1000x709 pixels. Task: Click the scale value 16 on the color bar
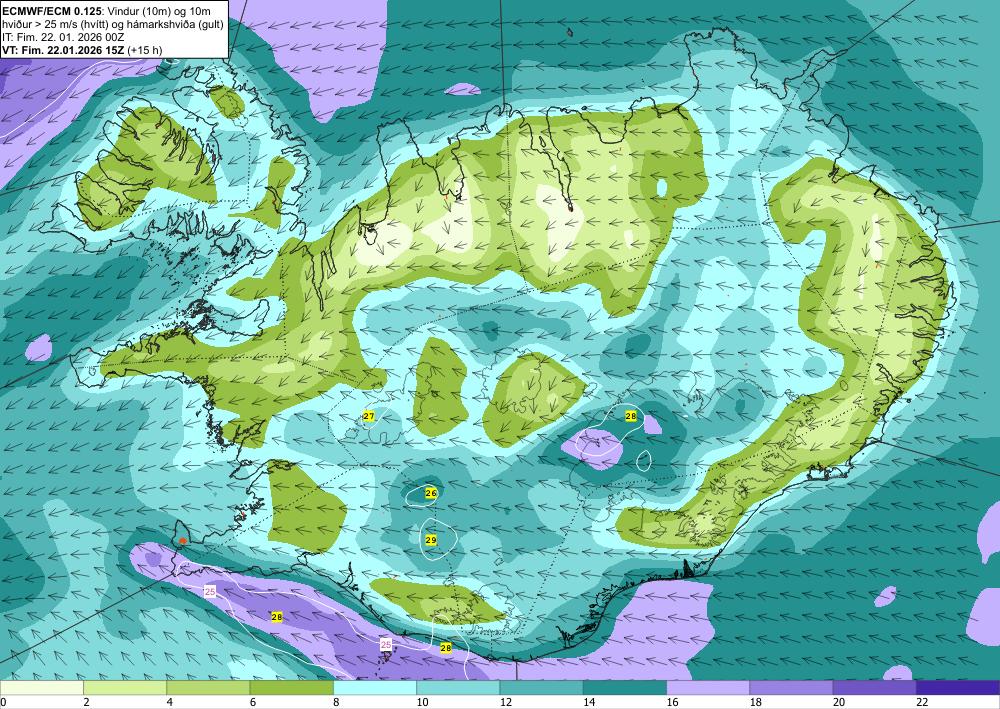[672, 702]
